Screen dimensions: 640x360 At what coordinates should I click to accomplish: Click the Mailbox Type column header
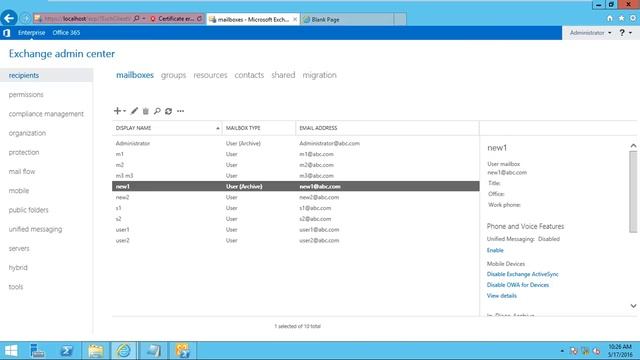click(x=259, y=128)
